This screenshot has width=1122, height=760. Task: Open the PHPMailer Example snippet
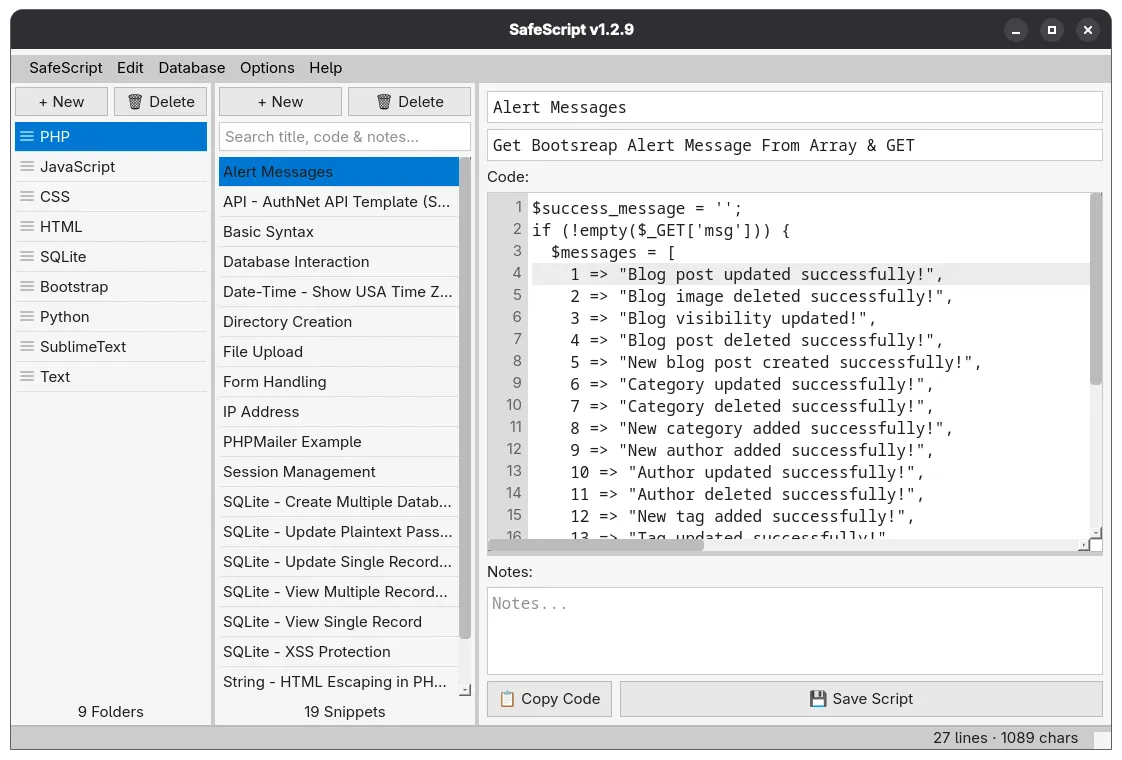coord(338,442)
